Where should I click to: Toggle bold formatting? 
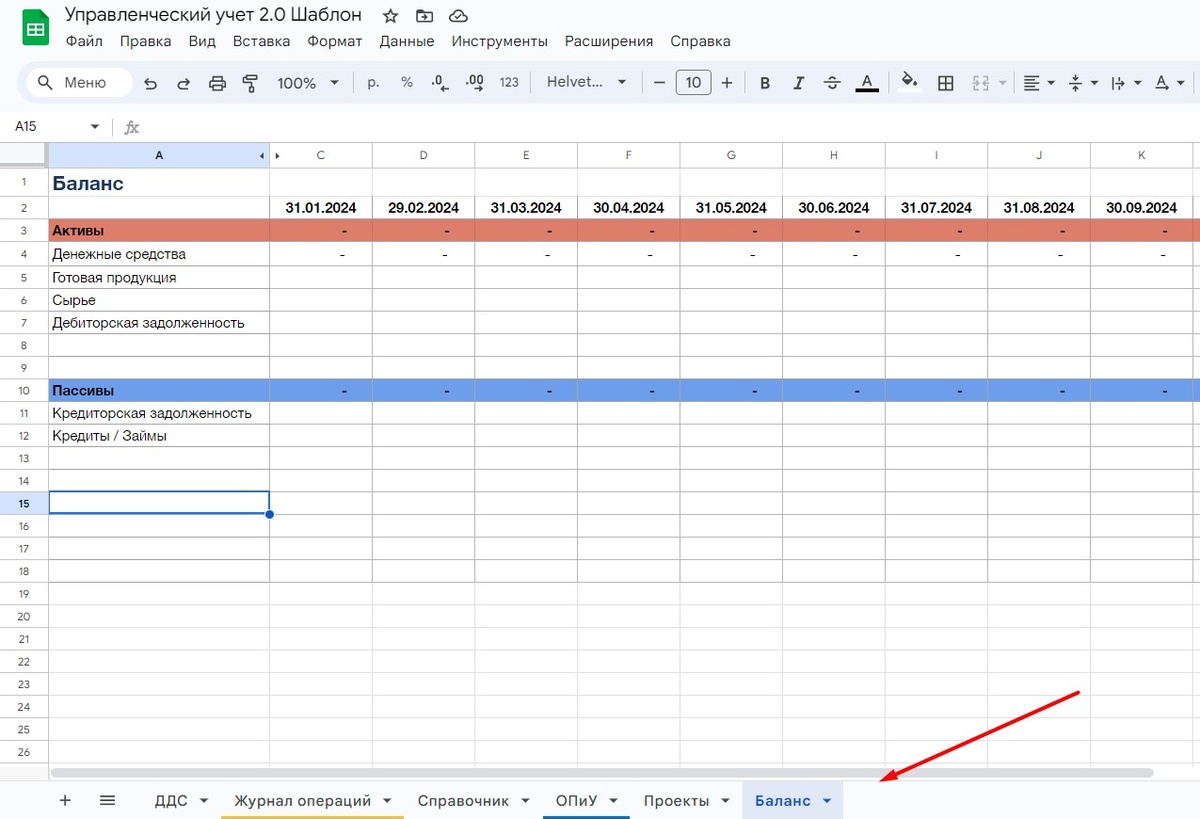point(765,83)
